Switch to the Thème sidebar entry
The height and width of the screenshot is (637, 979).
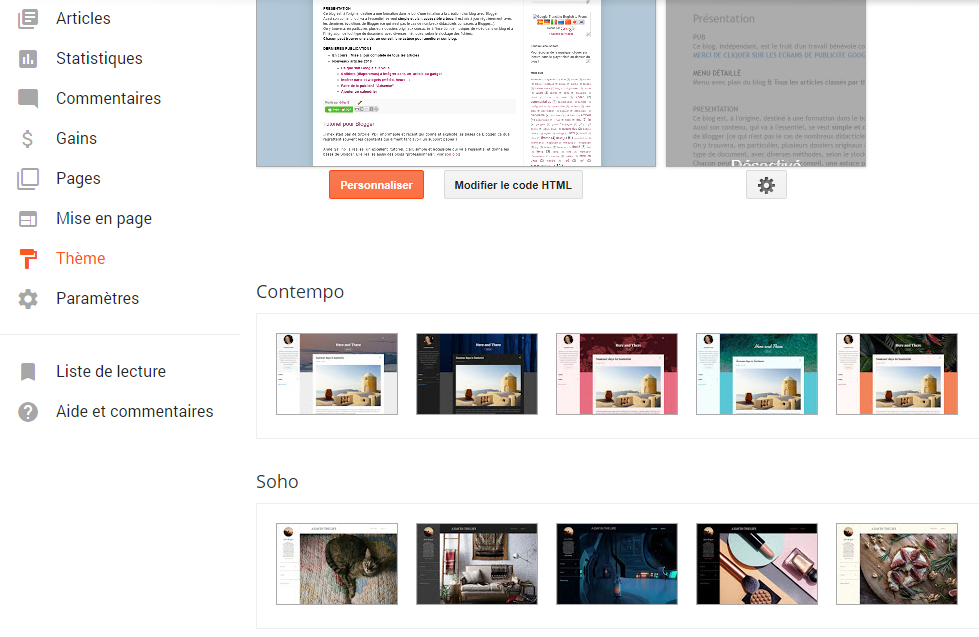[x=80, y=258]
